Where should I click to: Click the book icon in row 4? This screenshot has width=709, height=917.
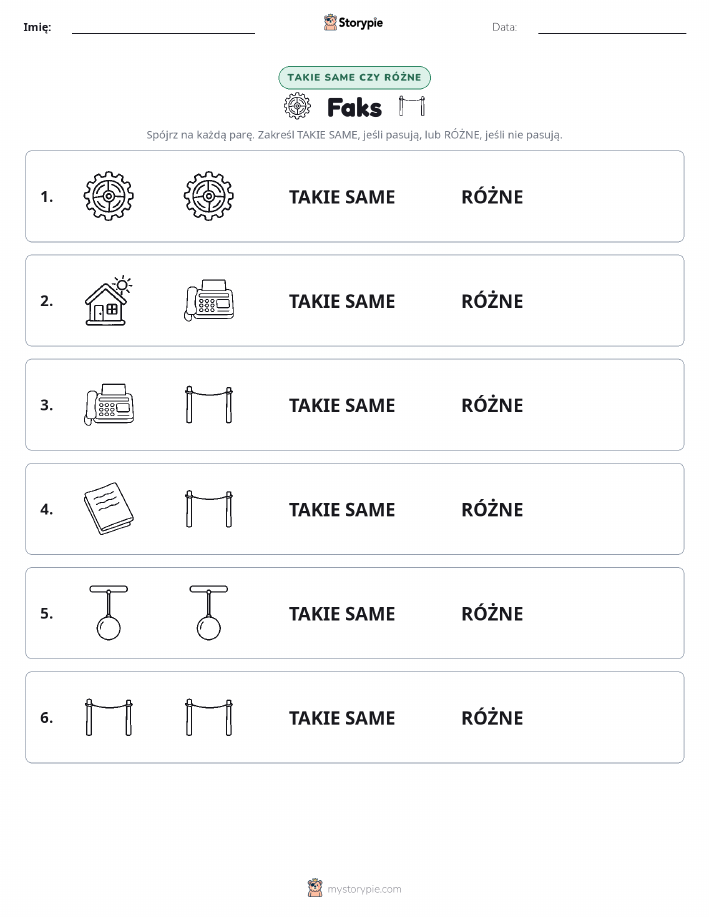[108, 508]
